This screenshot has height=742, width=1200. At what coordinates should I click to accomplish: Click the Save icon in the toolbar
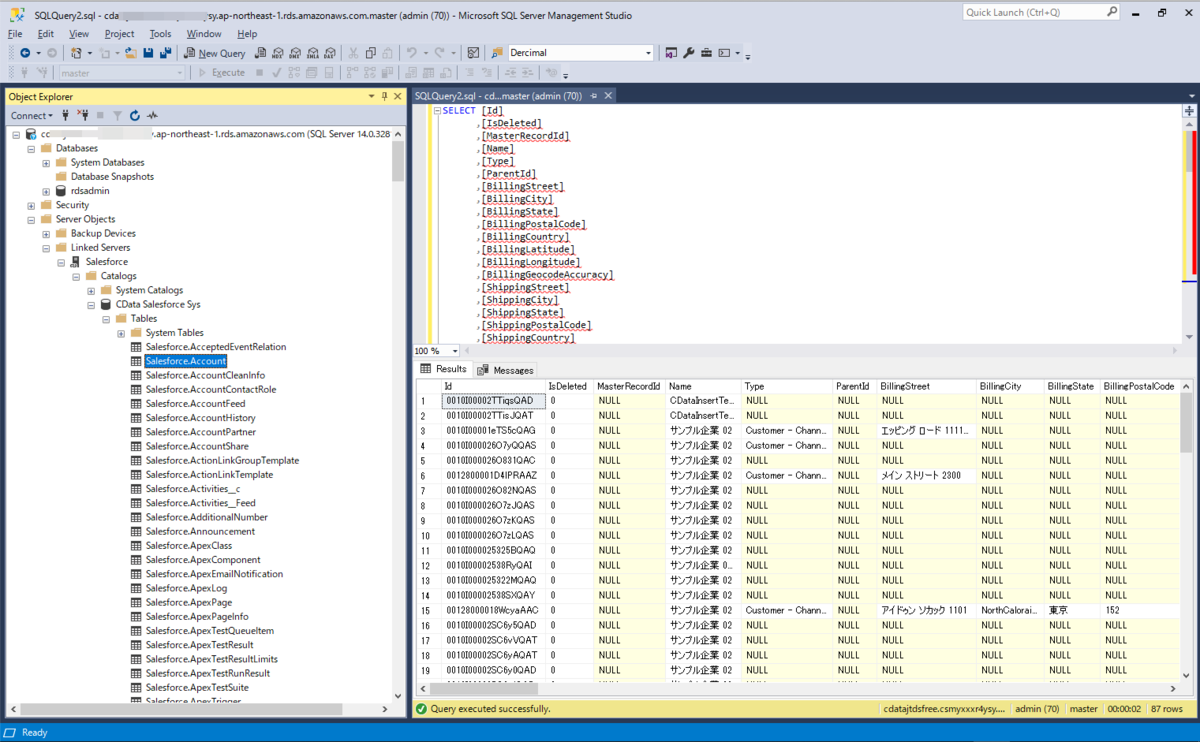[148, 53]
